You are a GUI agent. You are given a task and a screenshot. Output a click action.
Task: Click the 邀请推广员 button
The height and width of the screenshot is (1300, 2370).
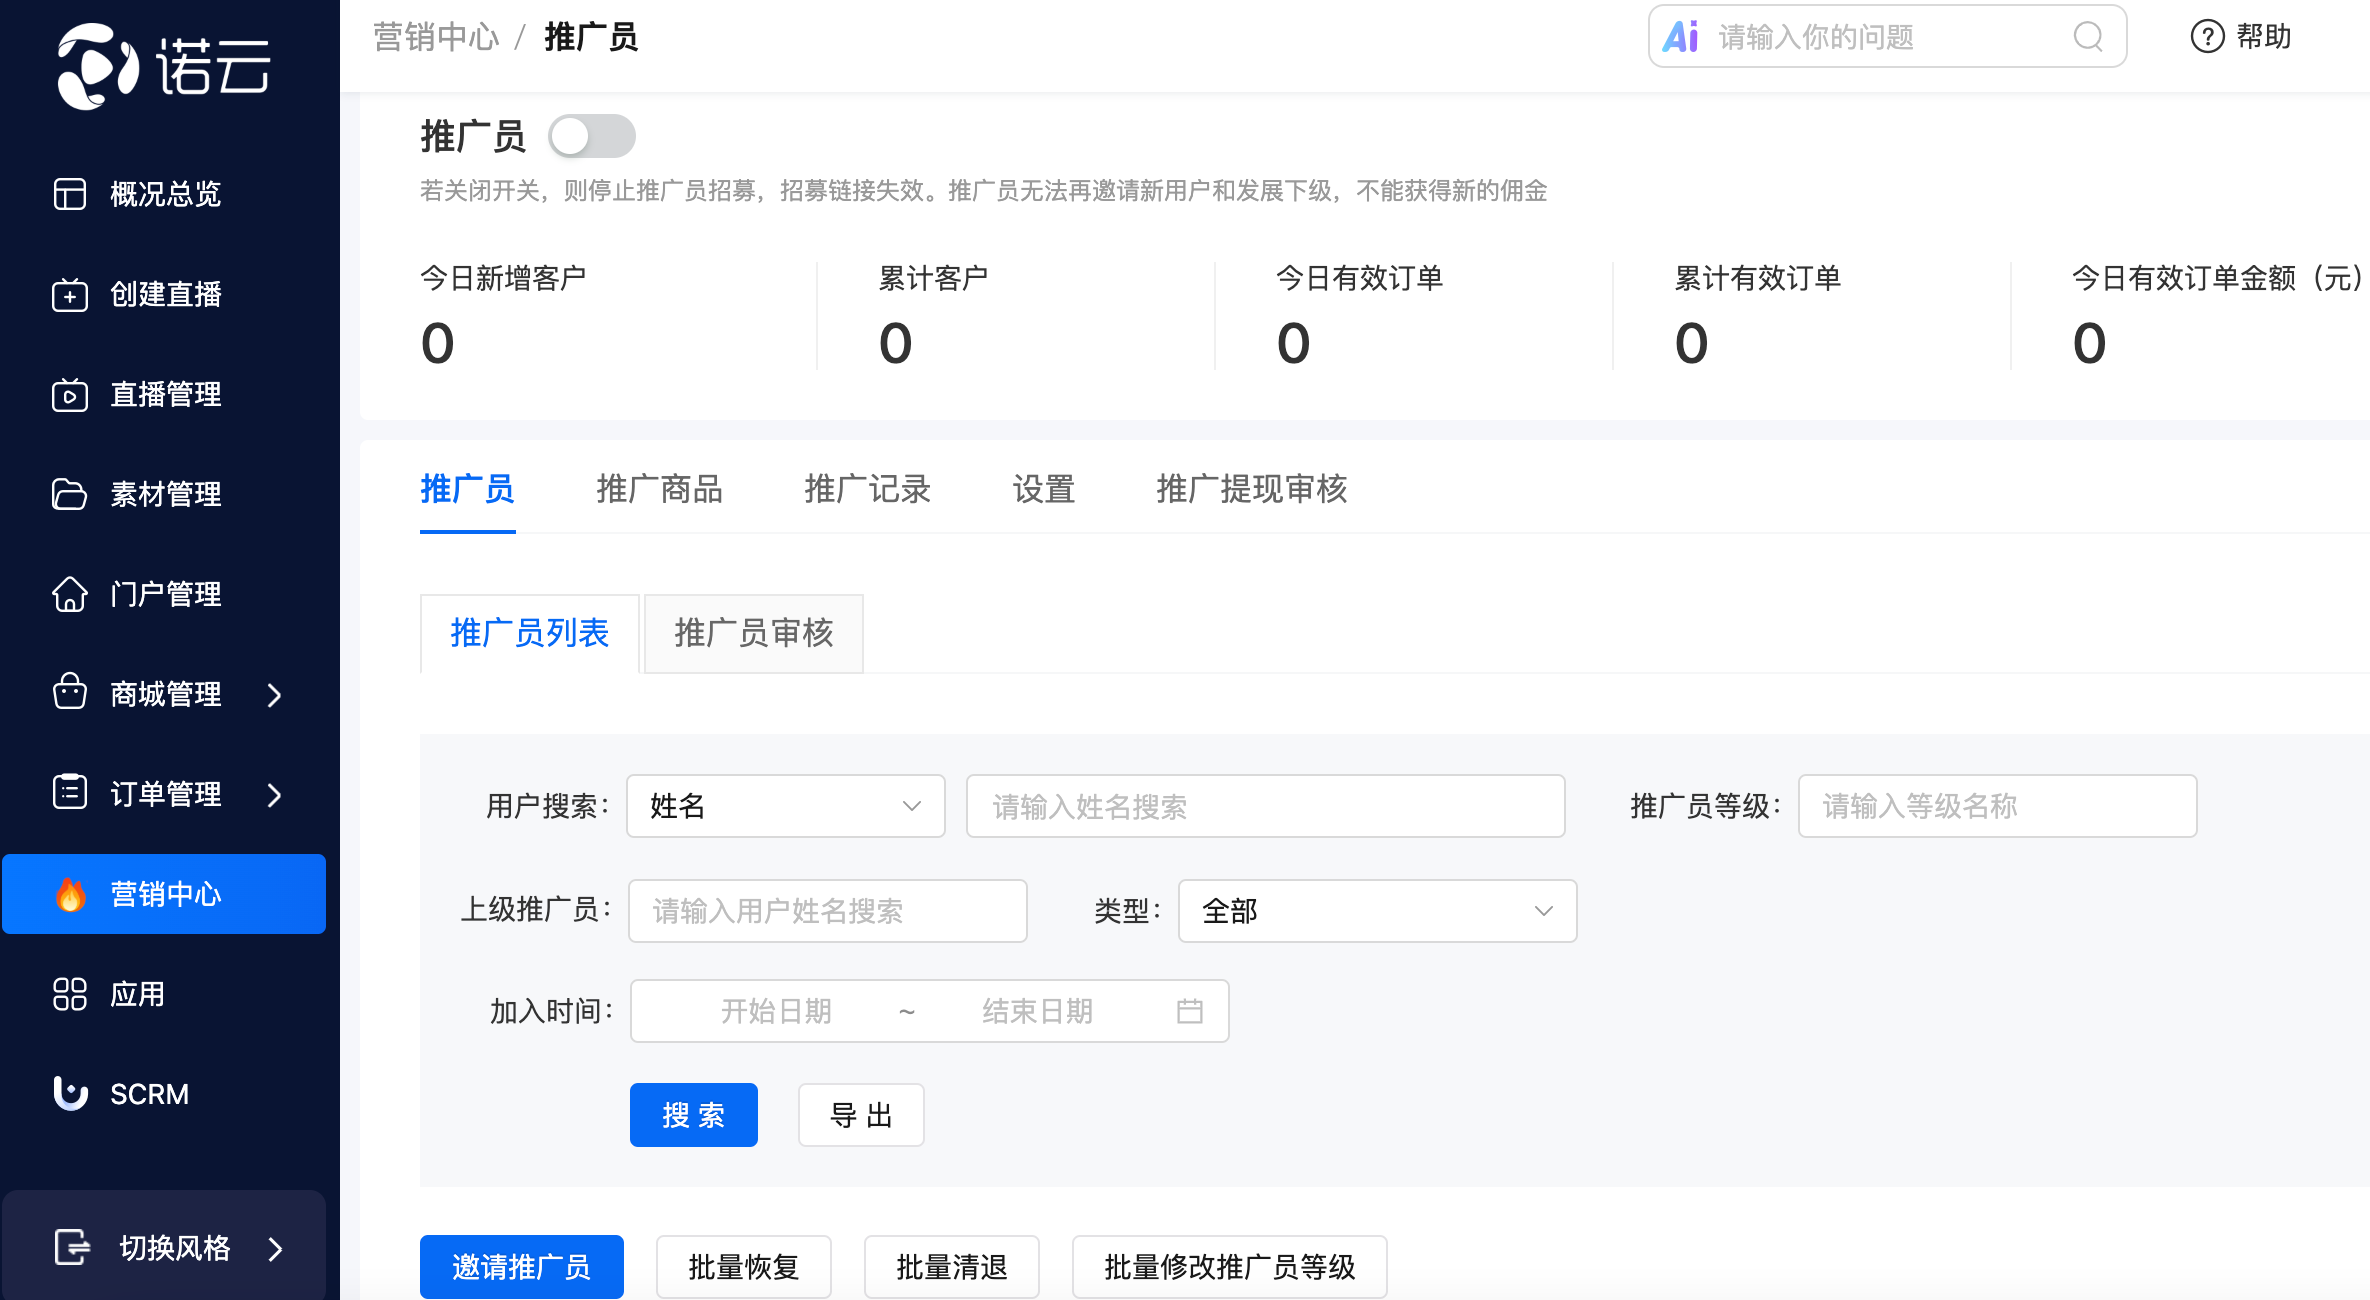(x=521, y=1267)
